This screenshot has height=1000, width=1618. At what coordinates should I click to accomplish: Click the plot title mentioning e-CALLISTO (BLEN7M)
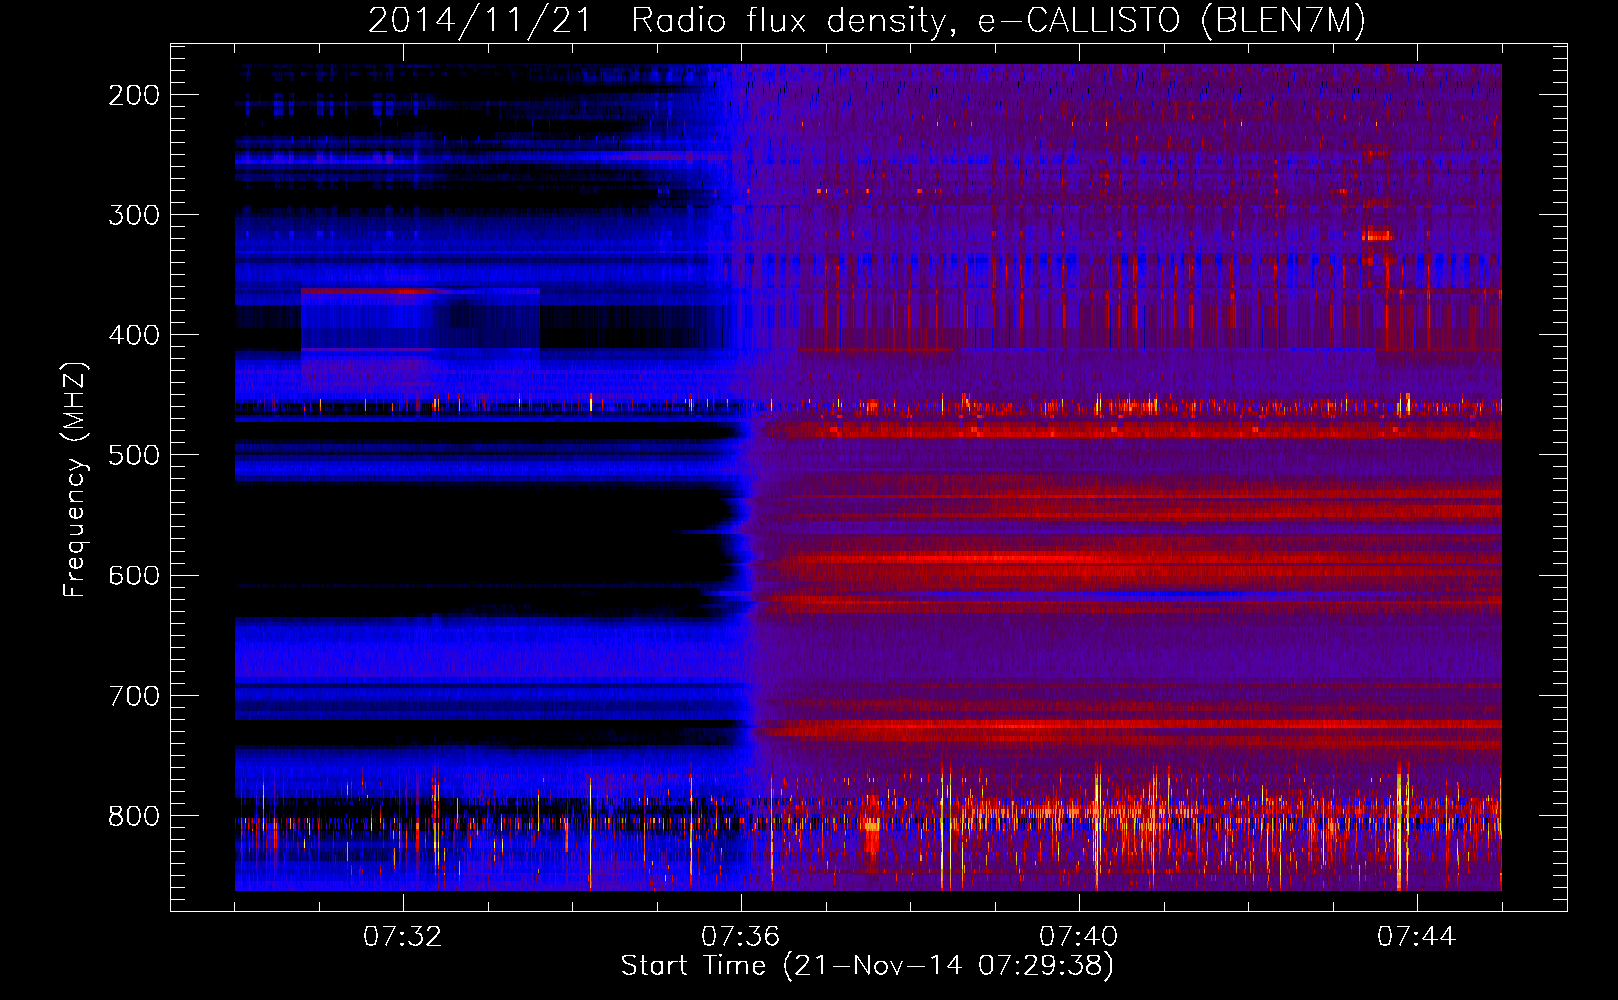coord(867,20)
